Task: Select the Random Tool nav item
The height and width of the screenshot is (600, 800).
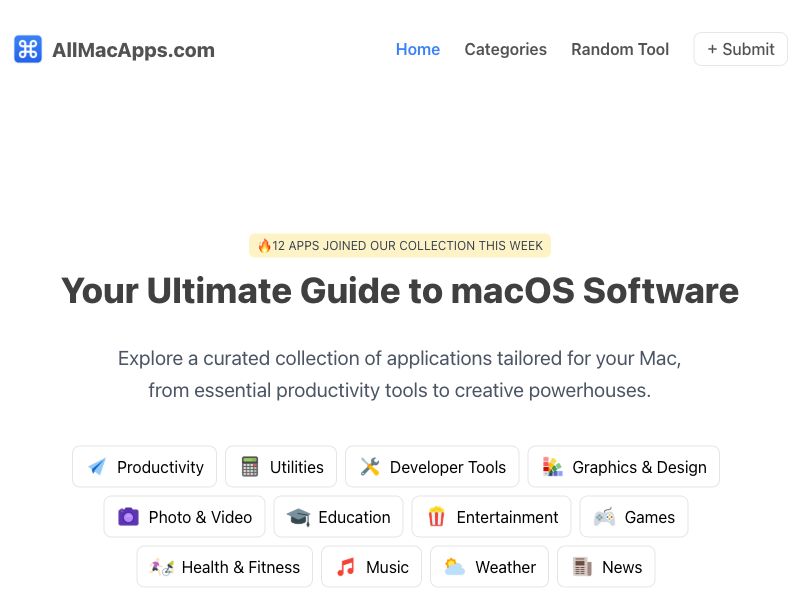Action: click(x=619, y=49)
